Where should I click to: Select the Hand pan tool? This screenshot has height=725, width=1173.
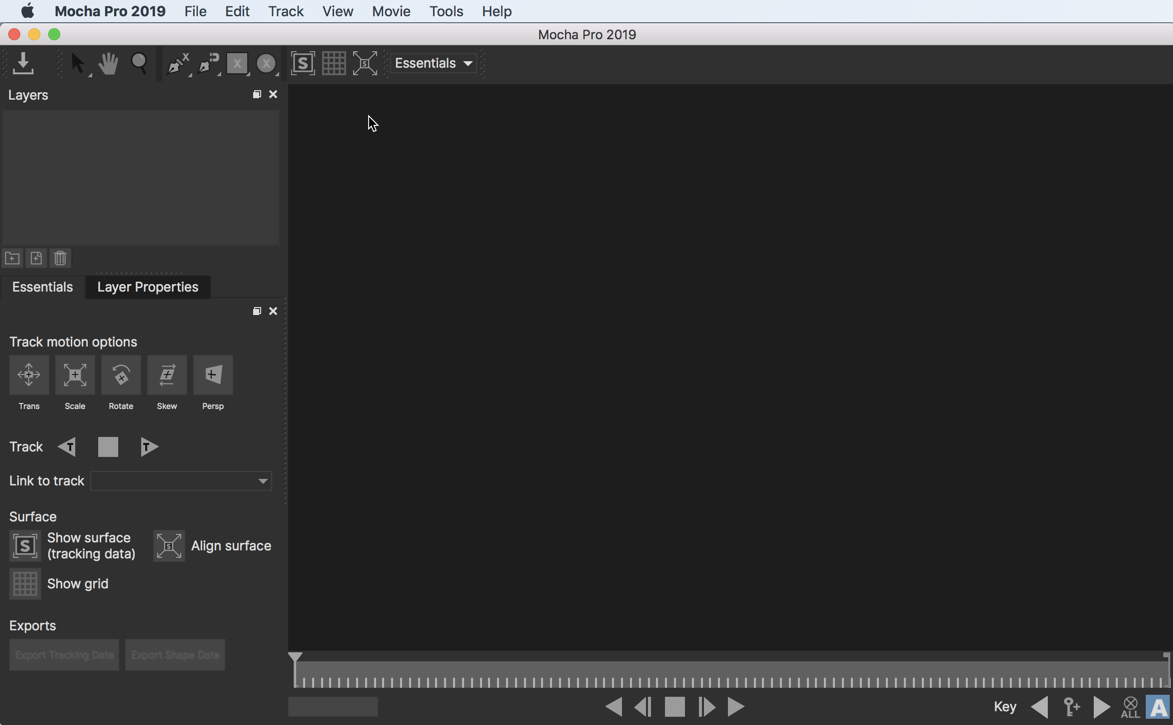(x=108, y=64)
